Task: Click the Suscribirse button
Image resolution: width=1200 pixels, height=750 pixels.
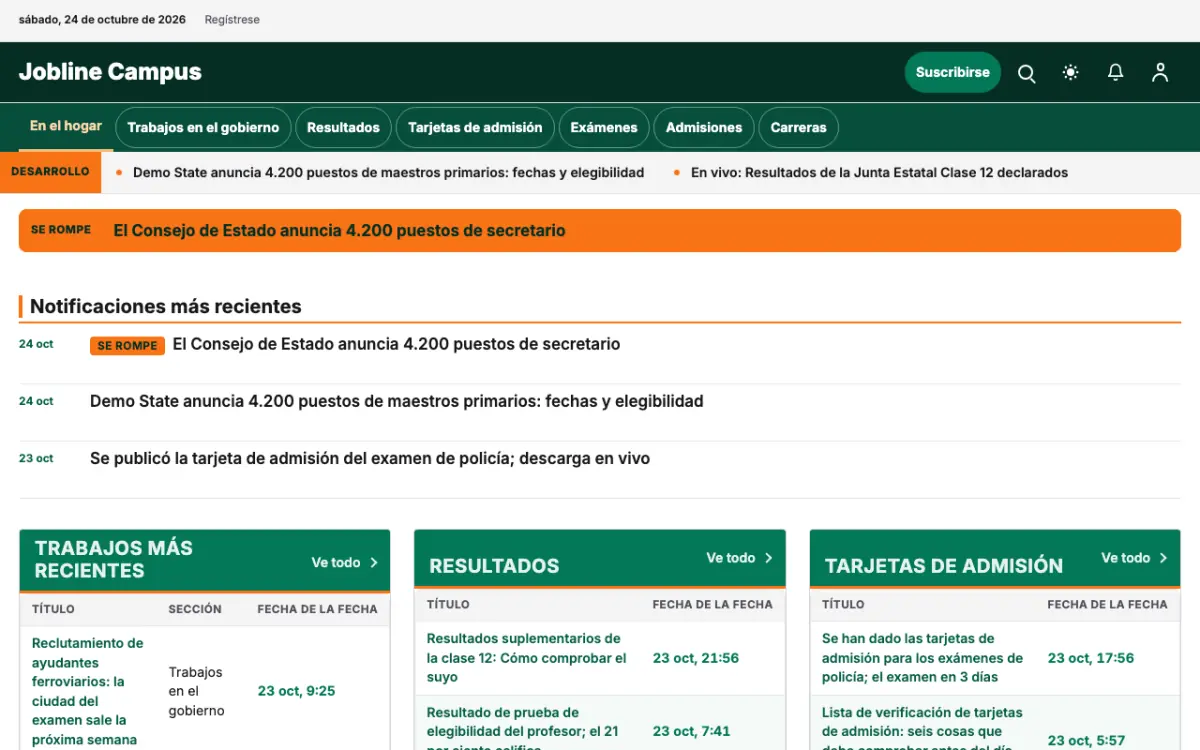Action: tap(953, 72)
